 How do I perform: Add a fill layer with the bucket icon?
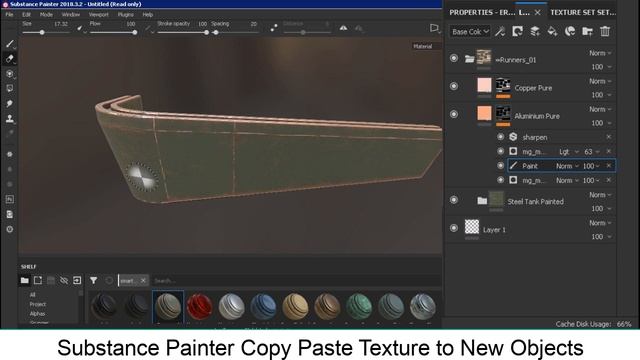pos(552,31)
